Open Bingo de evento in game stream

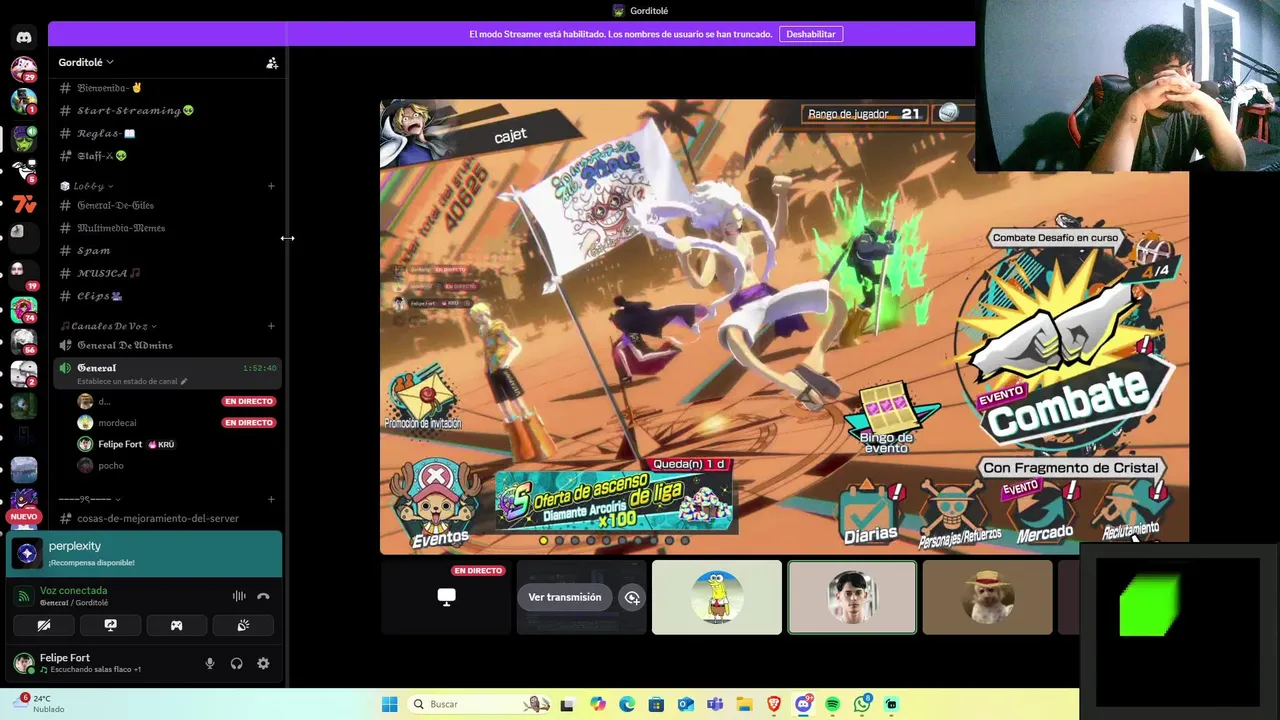(886, 420)
